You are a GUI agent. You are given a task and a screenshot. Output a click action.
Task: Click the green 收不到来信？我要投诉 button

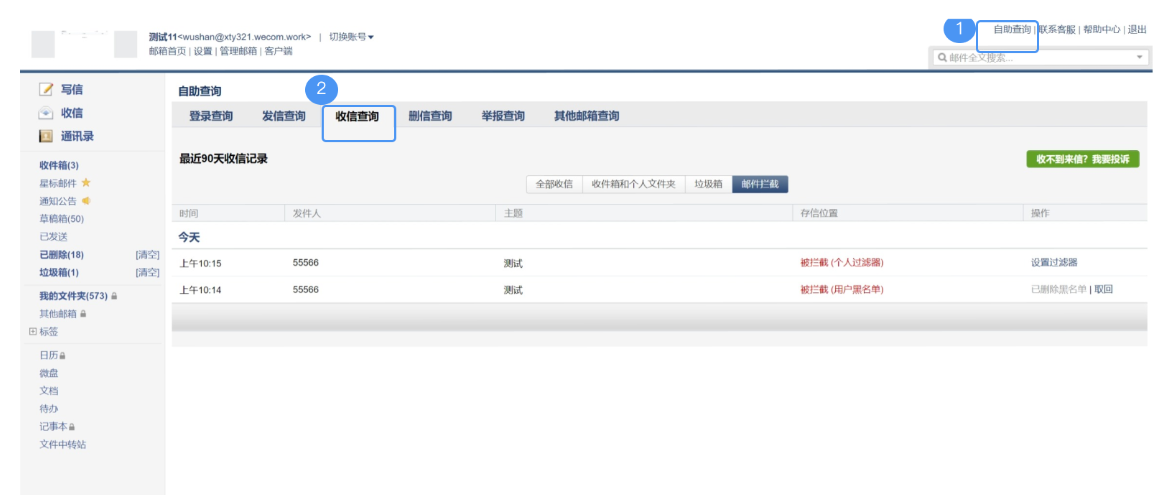pyautogui.click(x=1082, y=159)
